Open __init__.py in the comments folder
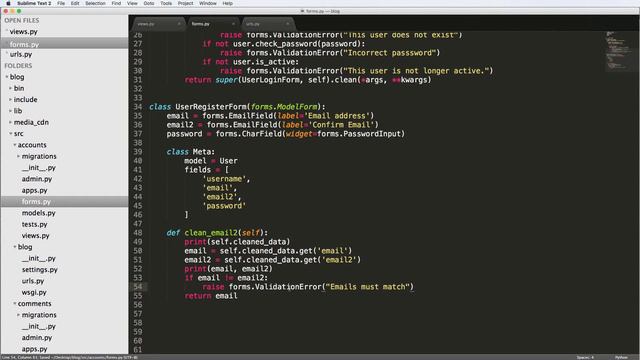 tap(38, 327)
